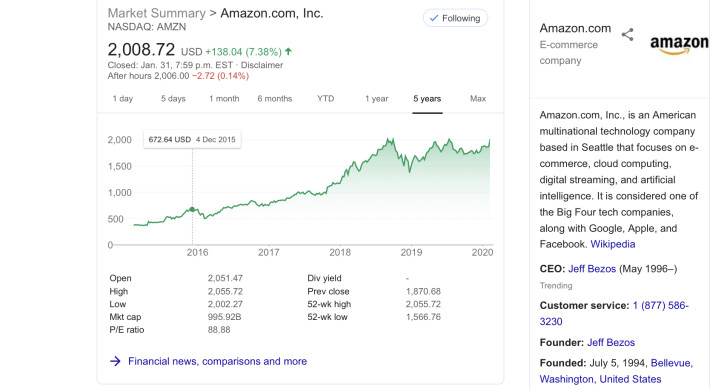The image size is (710, 389).
Task: Click the arrow icon before Financial news
Action: pos(115,361)
